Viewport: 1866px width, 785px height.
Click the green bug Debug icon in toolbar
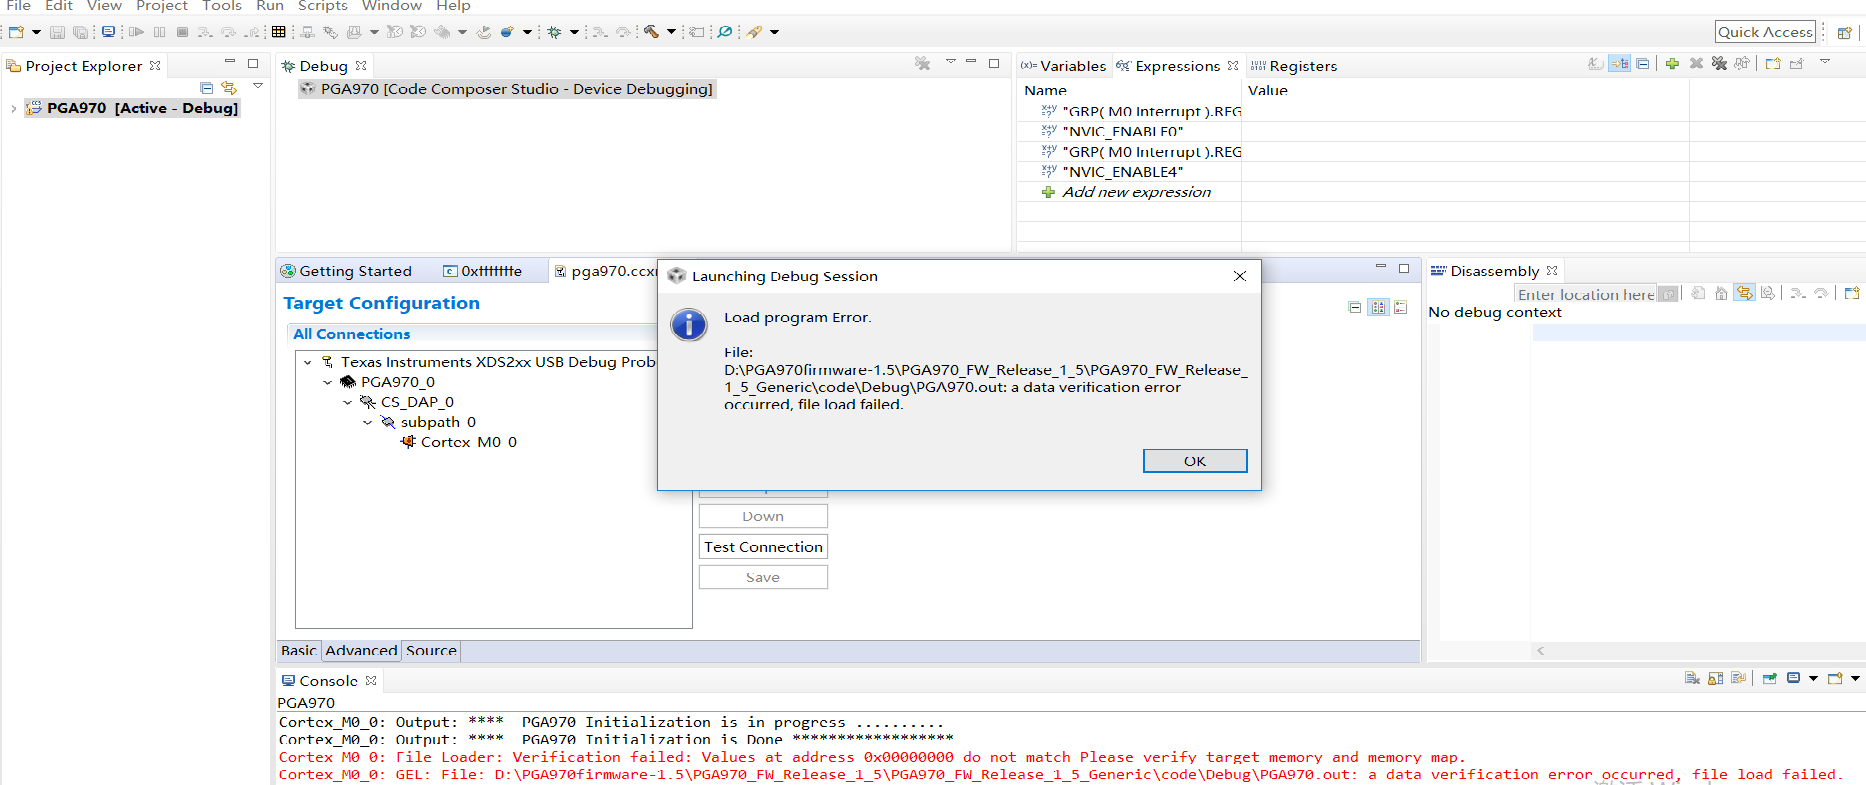554,32
